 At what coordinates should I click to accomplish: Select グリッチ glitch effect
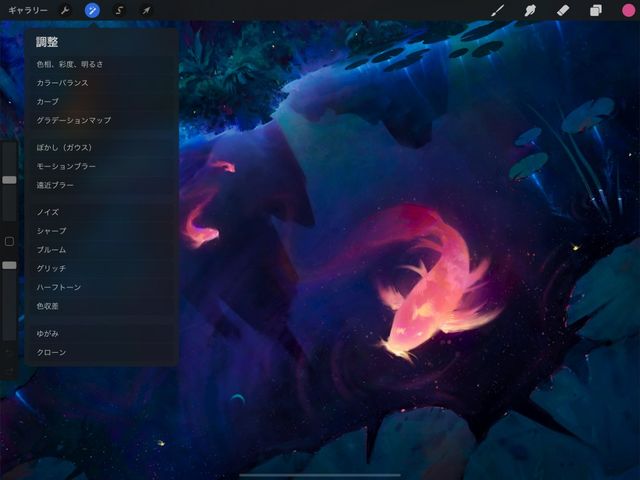pos(102,268)
